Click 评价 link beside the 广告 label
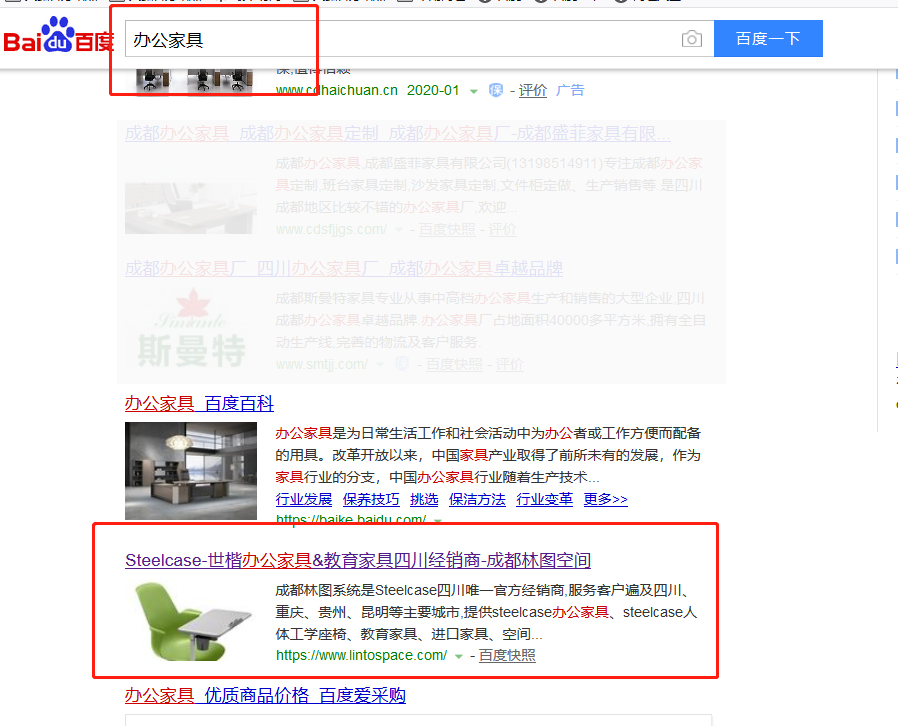 click(533, 91)
